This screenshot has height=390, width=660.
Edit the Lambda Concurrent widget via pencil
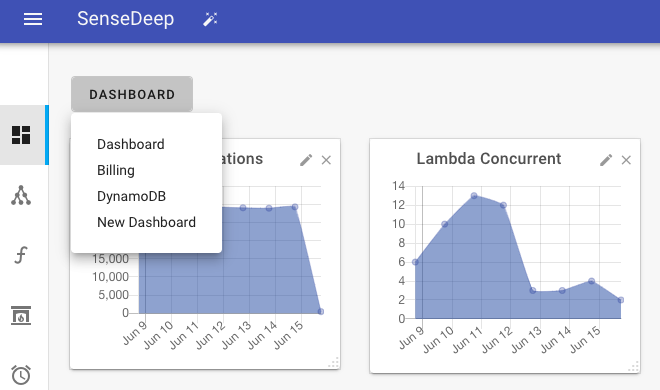click(606, 160)
